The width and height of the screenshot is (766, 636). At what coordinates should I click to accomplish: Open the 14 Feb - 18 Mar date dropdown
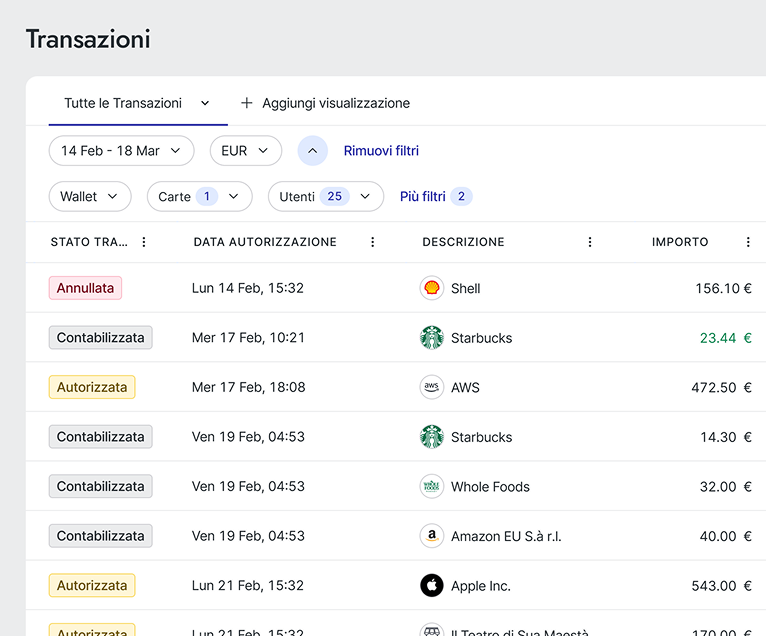click(x=121, y=151)
